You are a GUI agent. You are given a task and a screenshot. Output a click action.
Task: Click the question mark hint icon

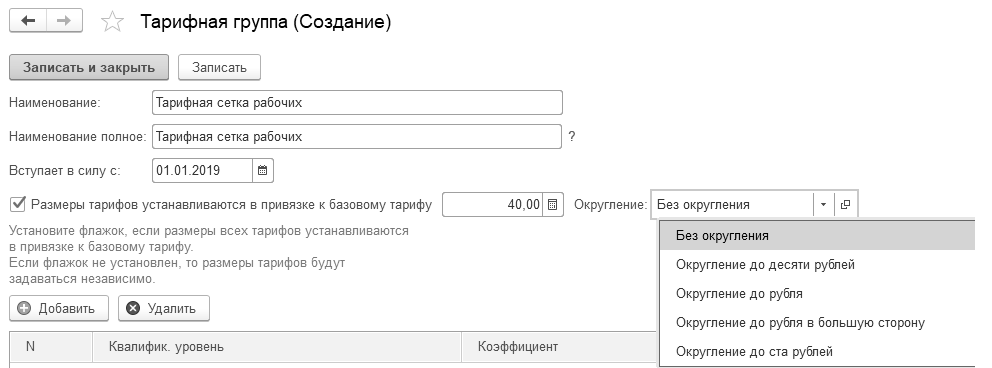coord(572,137)
